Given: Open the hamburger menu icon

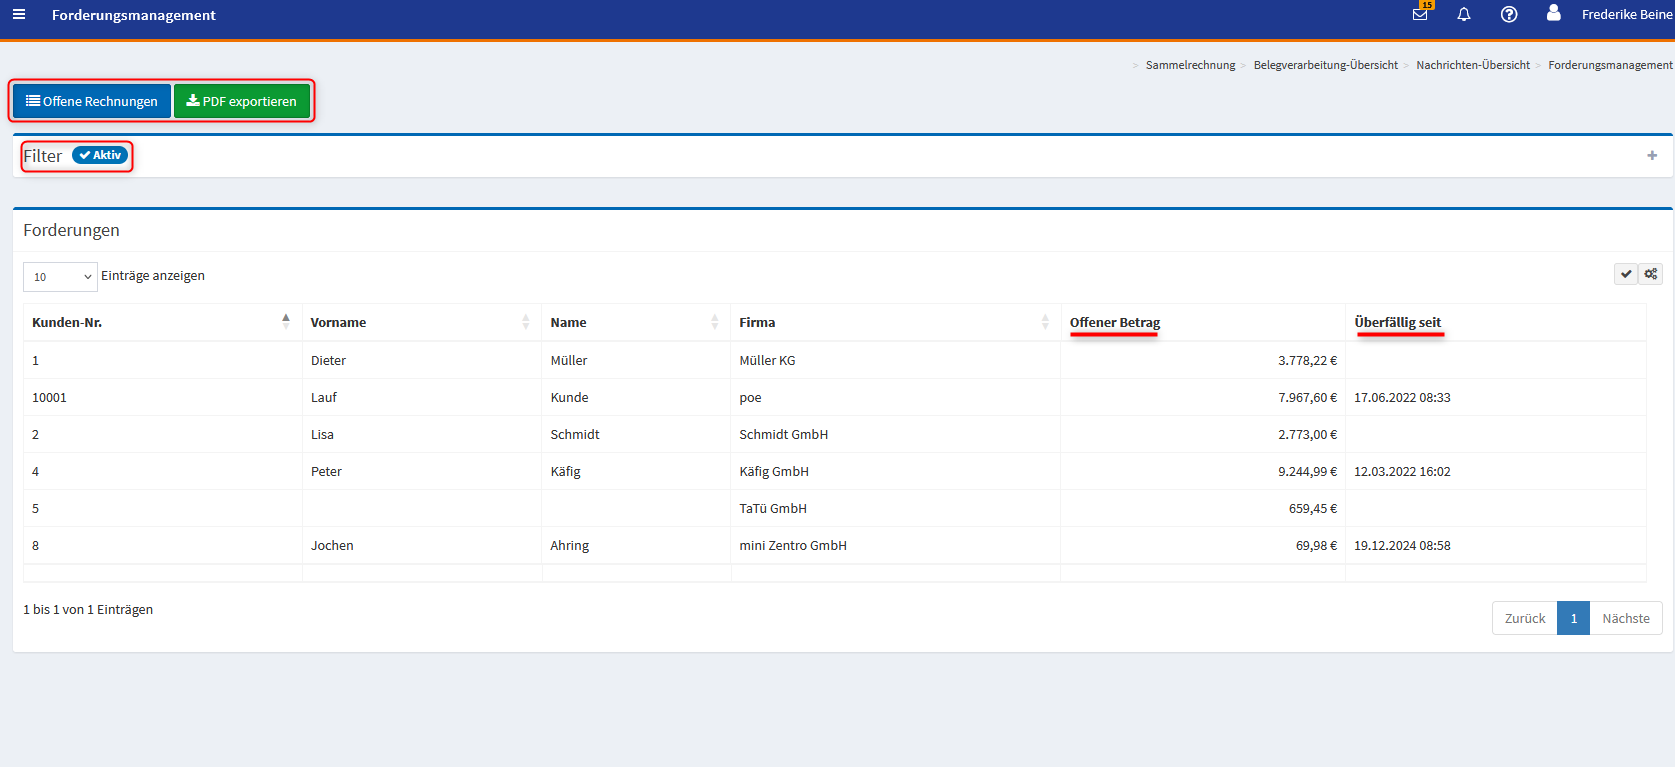Looking at the screenshot, I should coord(19,15).
